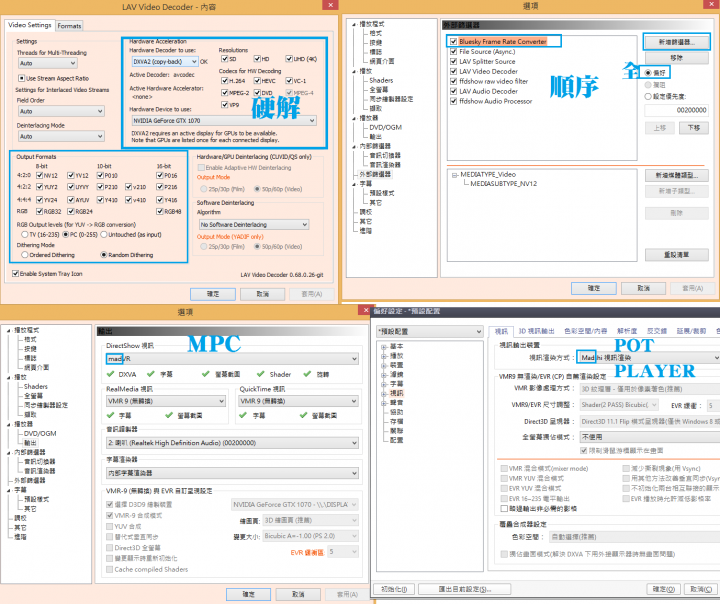Open the PotPlayer preset configuration dropdown
The width and height of the screenshot is (720, 604).
pos(429,331)
